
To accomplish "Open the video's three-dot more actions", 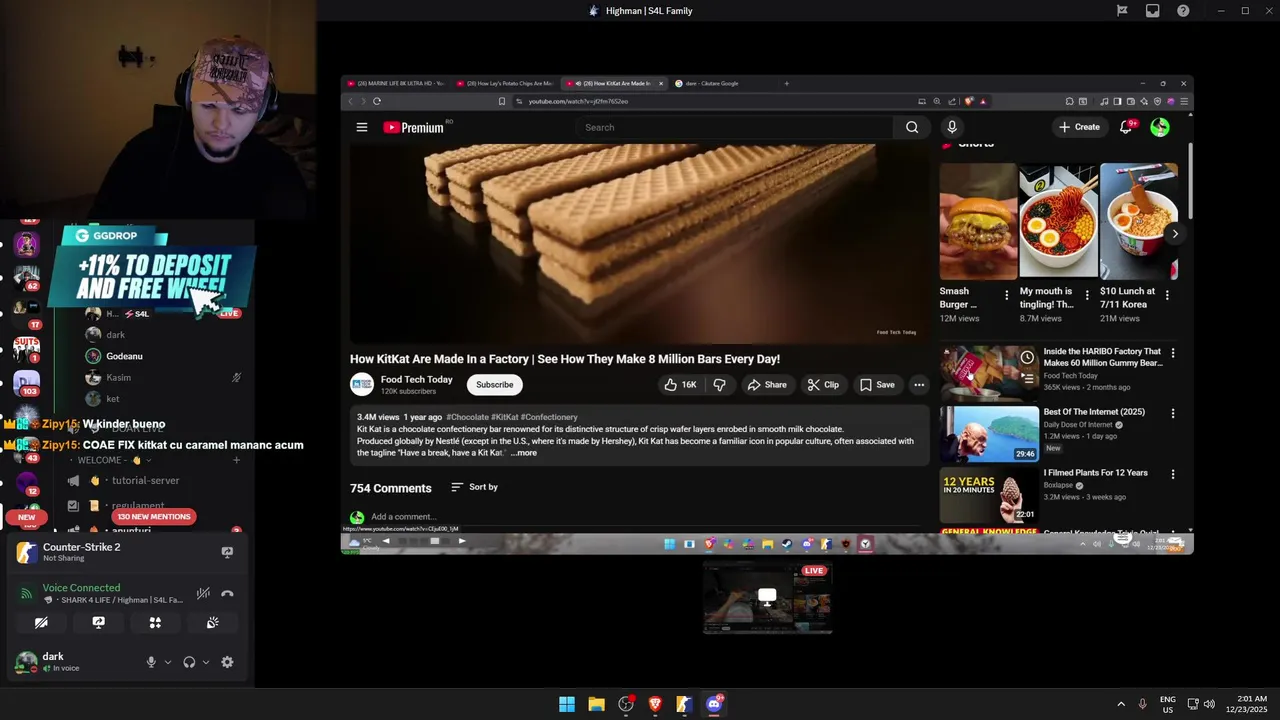I will coord(919,385).
